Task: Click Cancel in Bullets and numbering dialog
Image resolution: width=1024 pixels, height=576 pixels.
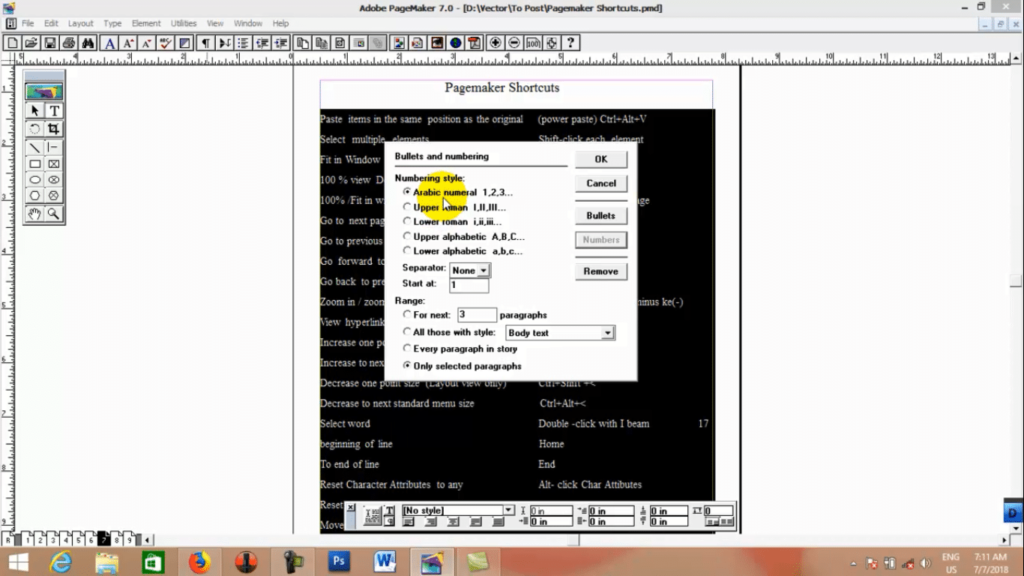Action: point(601,184)
